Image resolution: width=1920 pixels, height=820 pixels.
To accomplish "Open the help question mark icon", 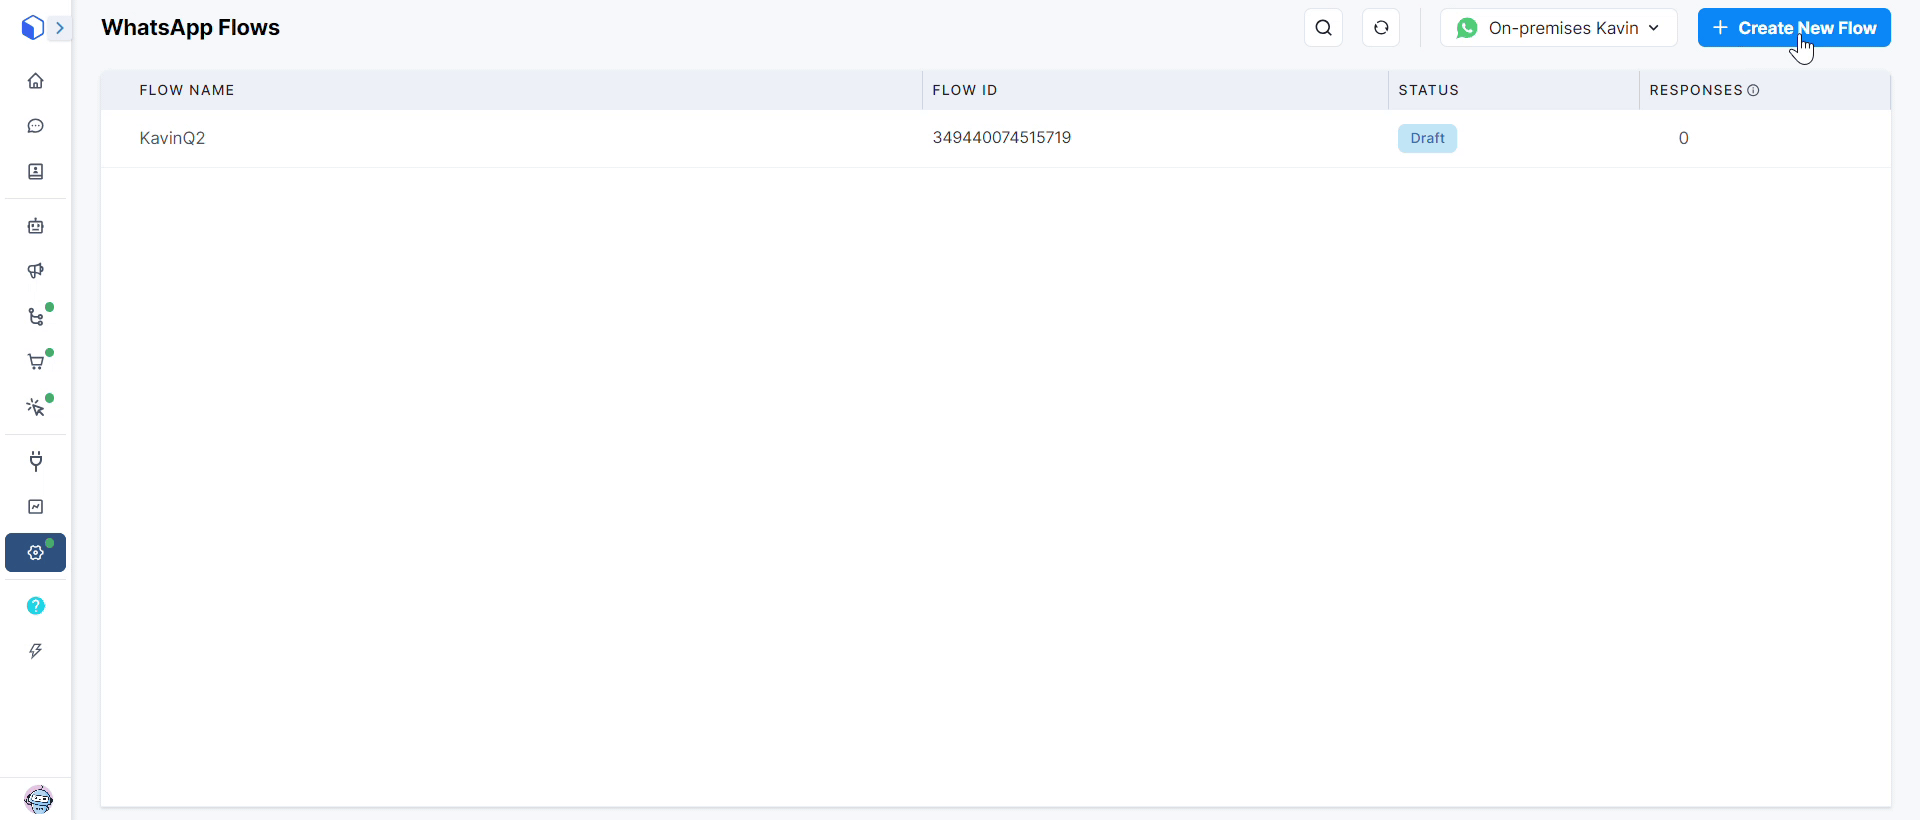I will (36, 606).
